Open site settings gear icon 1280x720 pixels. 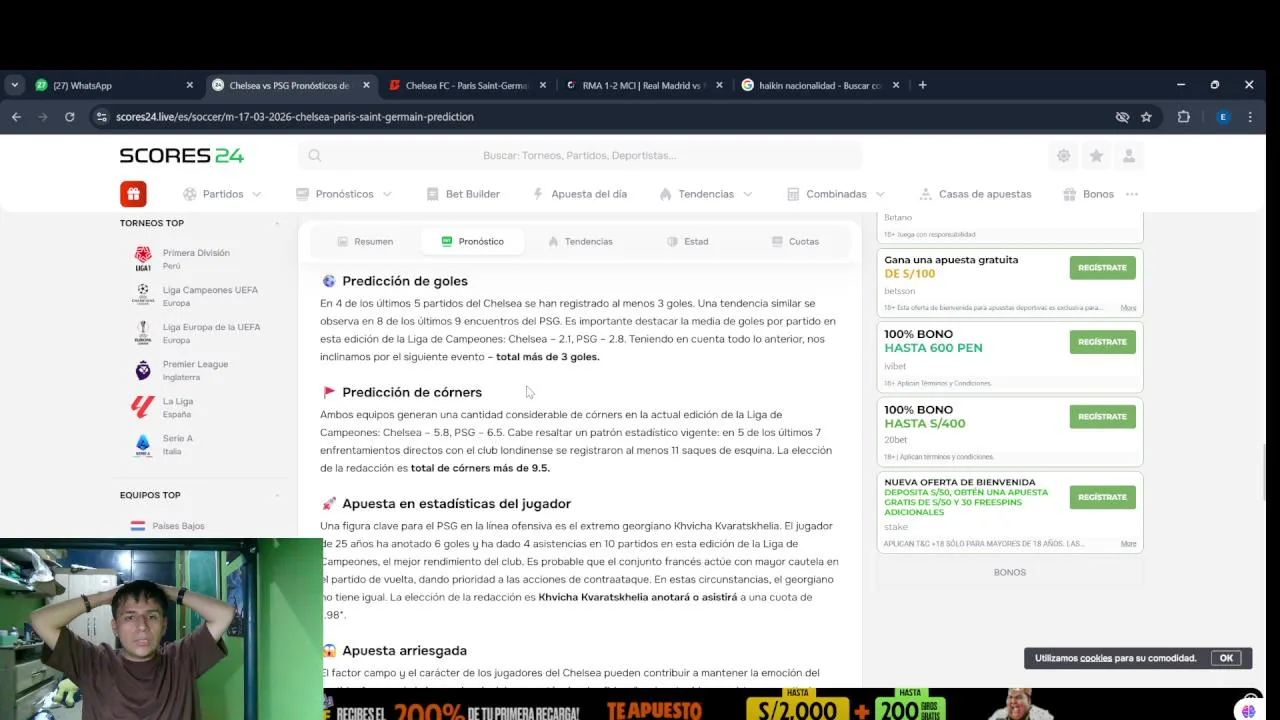click(x=1063, y=155)
